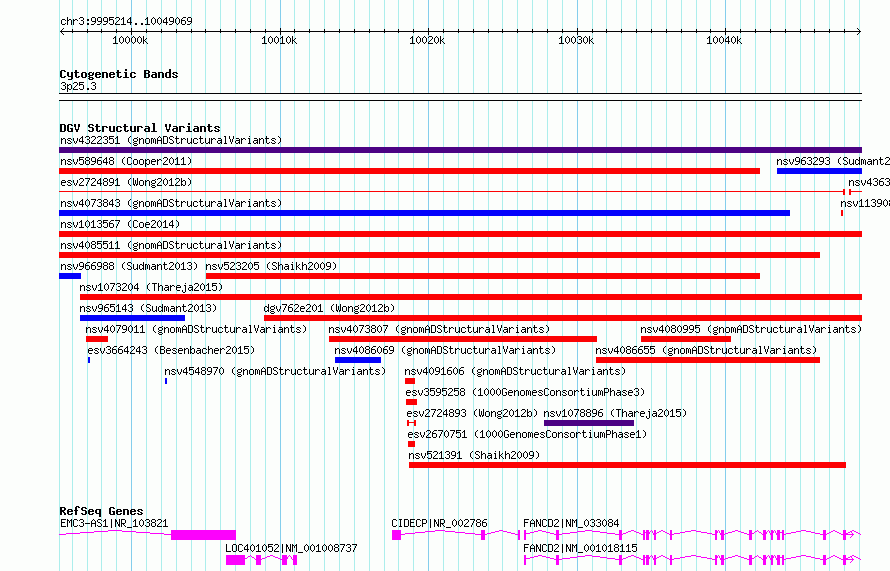Open EMC3-AS1 NR_103821 gene label
This screenshot has height=571, width=890.
coord(114,523)
